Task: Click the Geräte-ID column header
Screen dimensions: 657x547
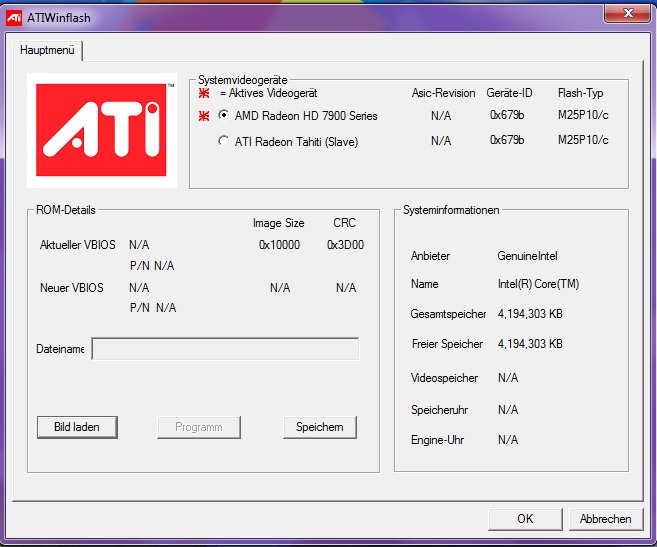Action: tap(509, 93)
